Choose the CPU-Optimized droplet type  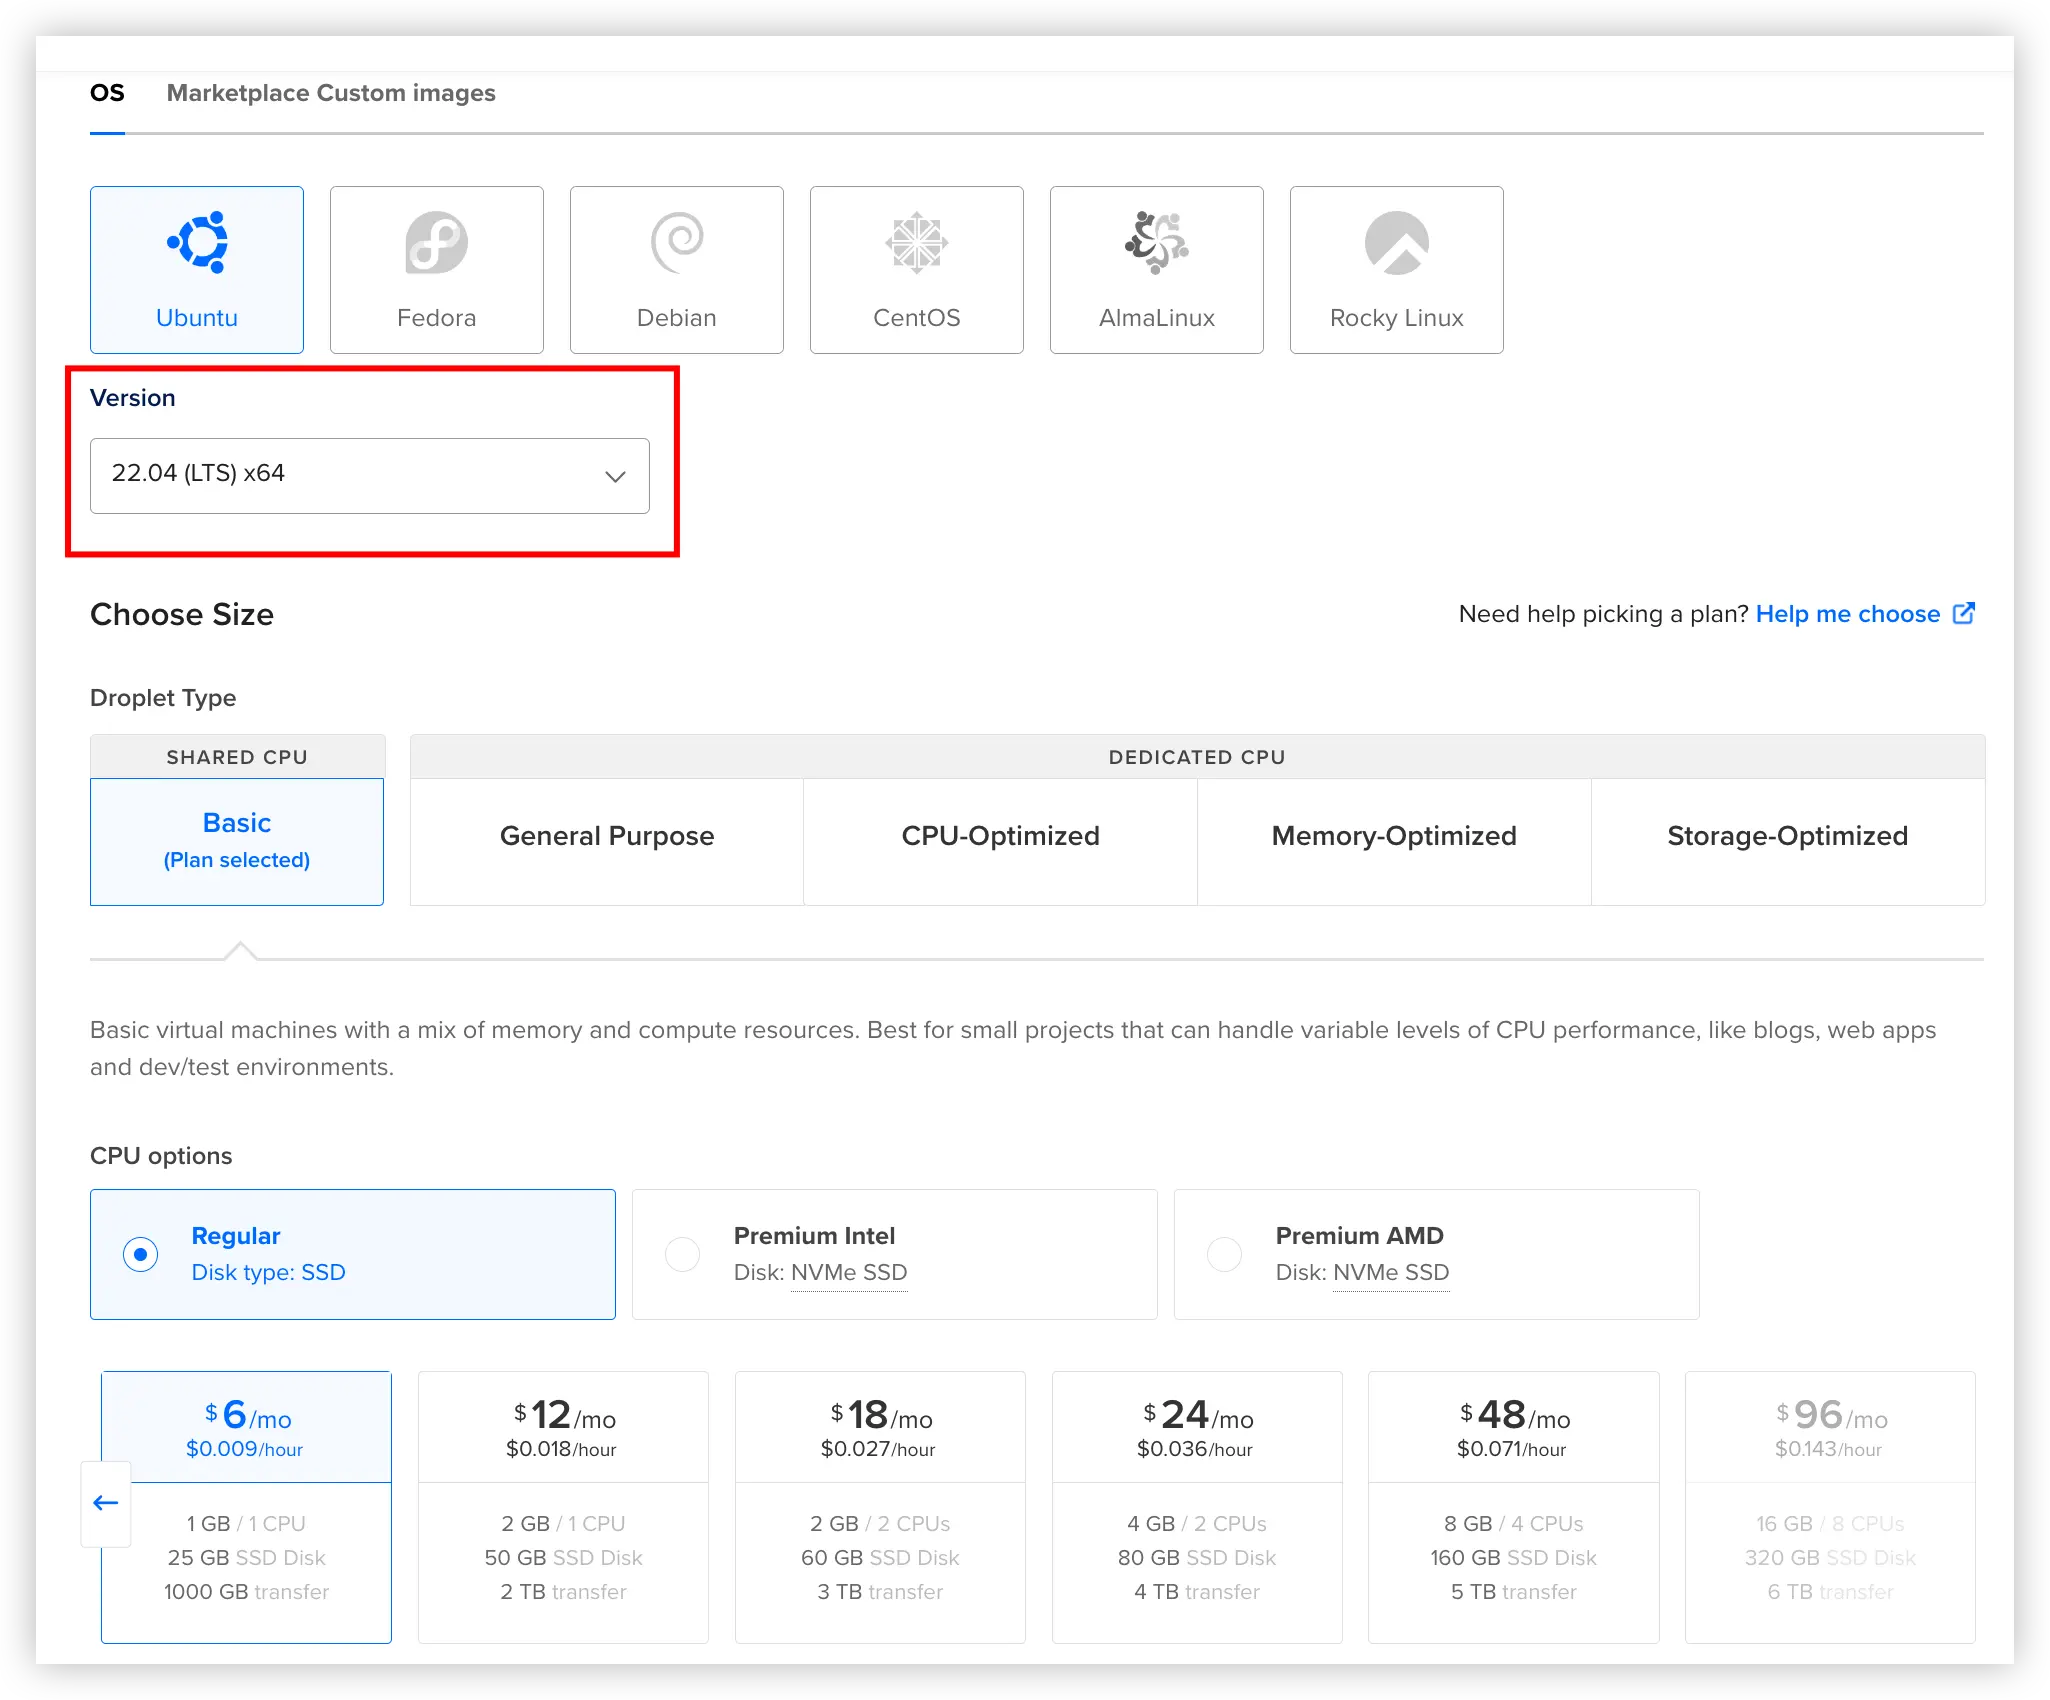point(1001,842)
